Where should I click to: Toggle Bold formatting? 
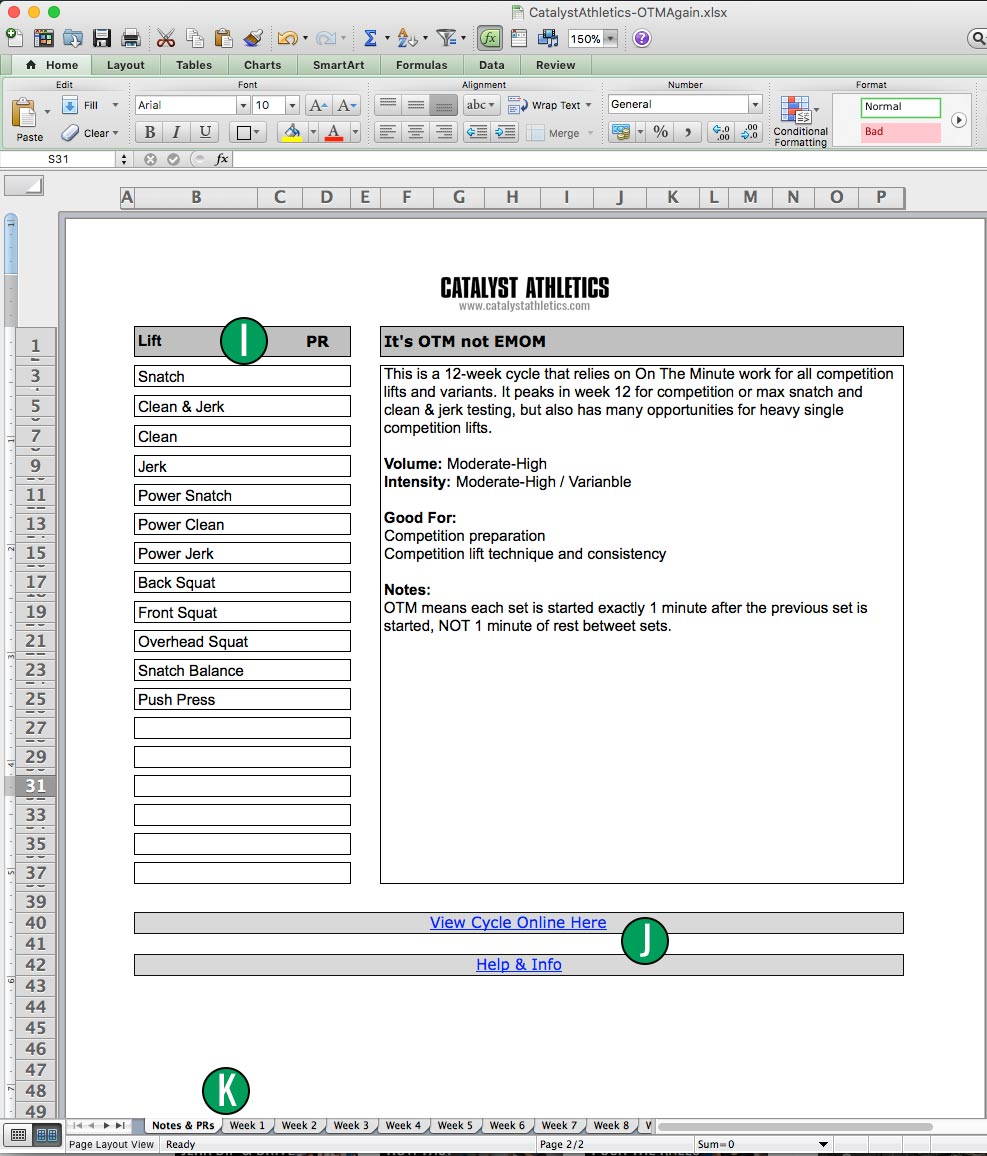pos(150,133)
